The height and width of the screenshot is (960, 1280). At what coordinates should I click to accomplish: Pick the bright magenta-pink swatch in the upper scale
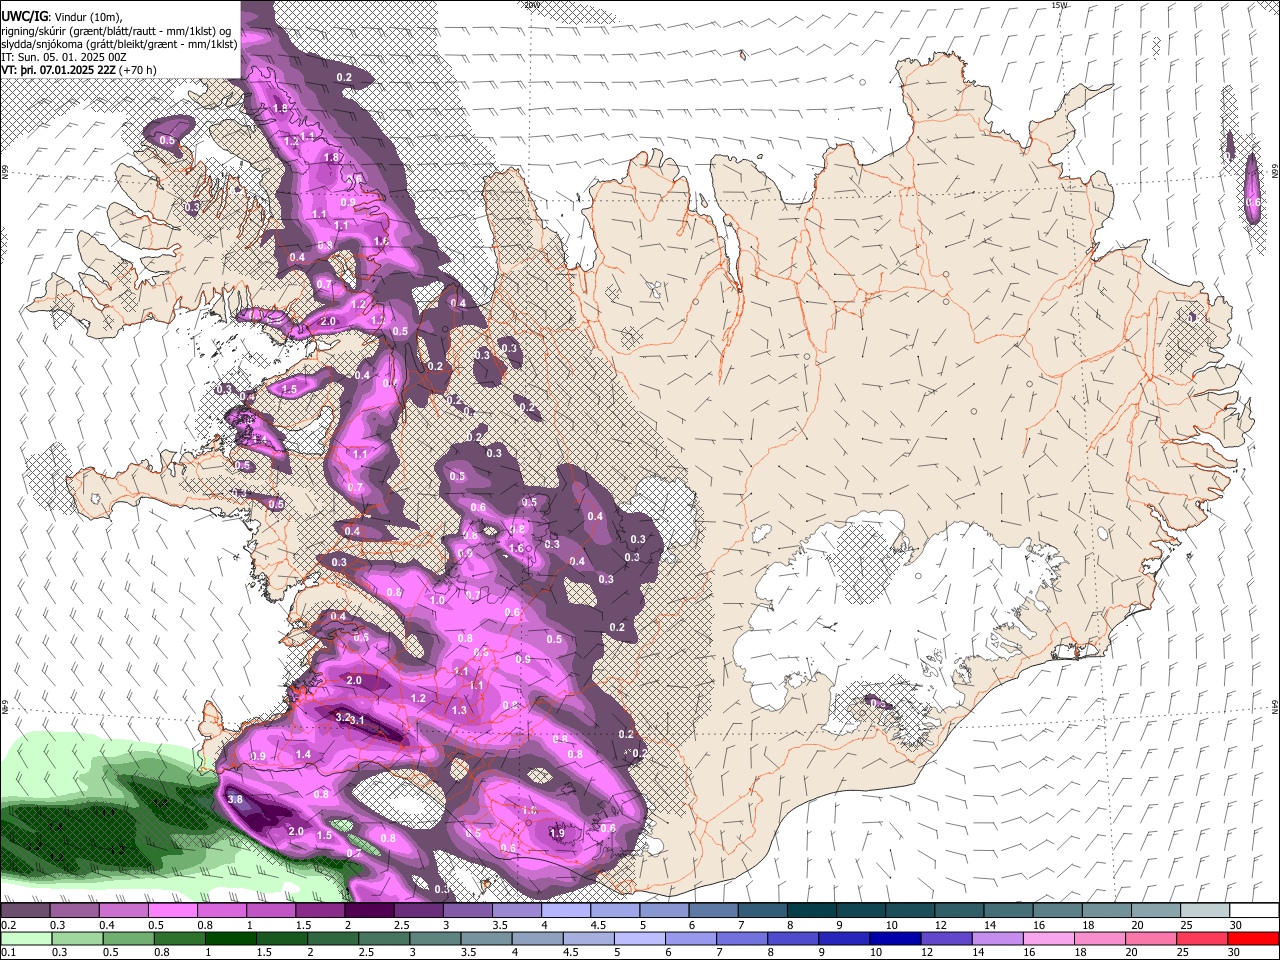172,910
